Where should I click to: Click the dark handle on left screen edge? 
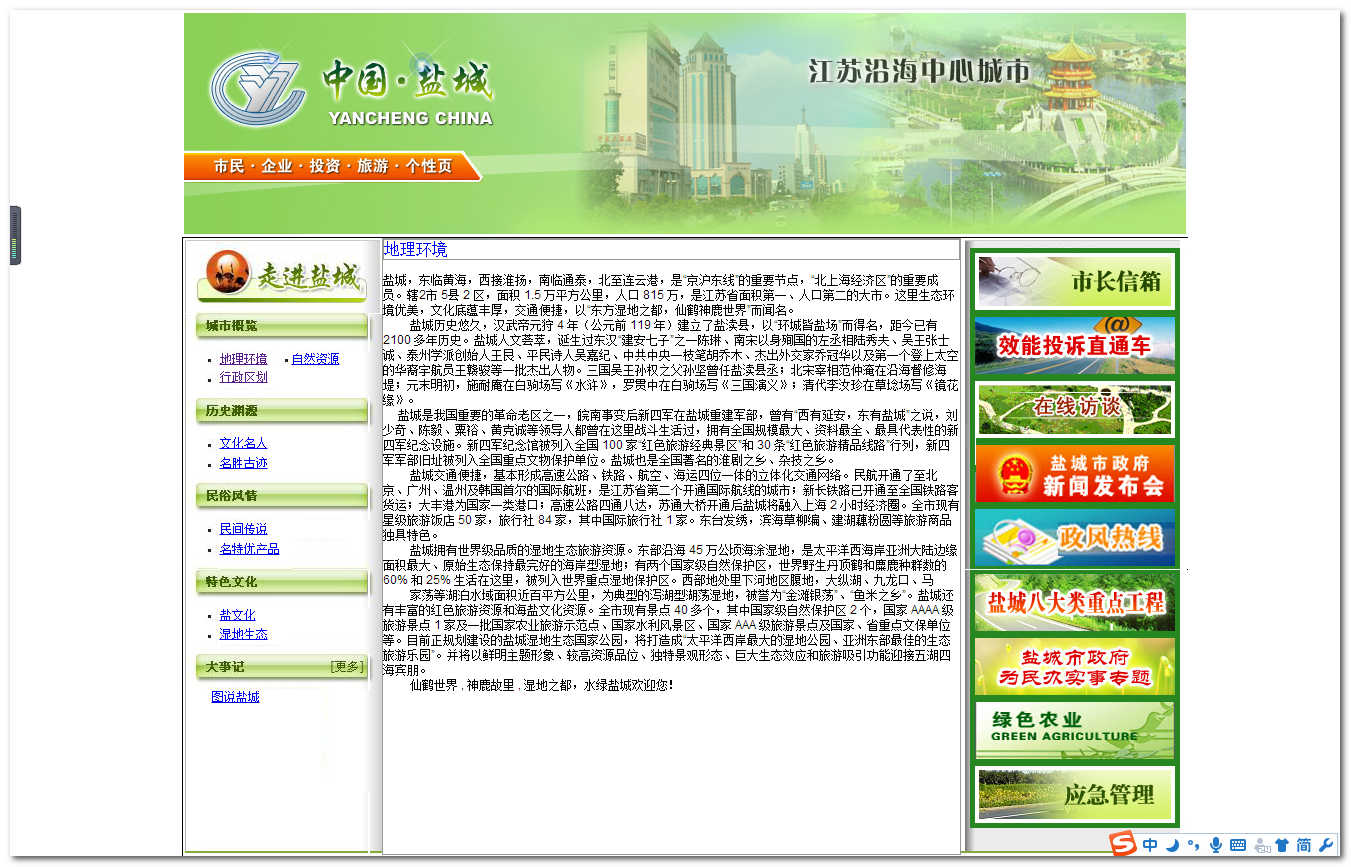pos(15,235)
